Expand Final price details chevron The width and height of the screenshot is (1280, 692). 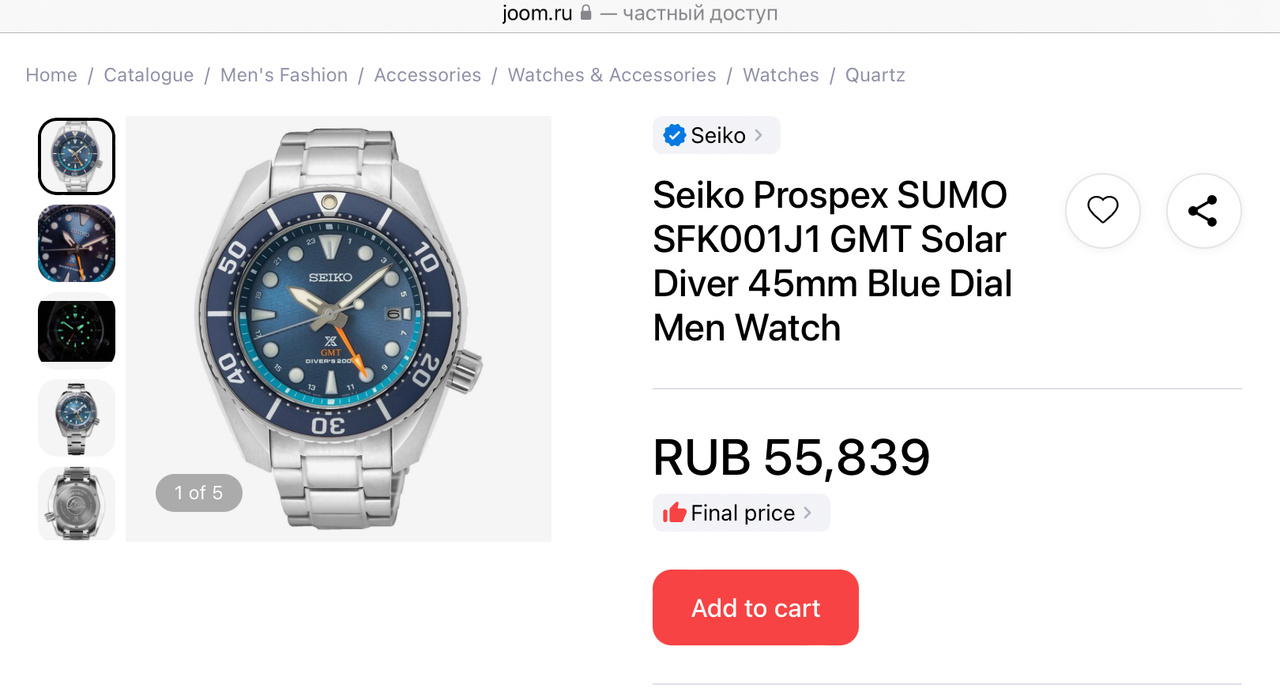(x=808, y=513)
